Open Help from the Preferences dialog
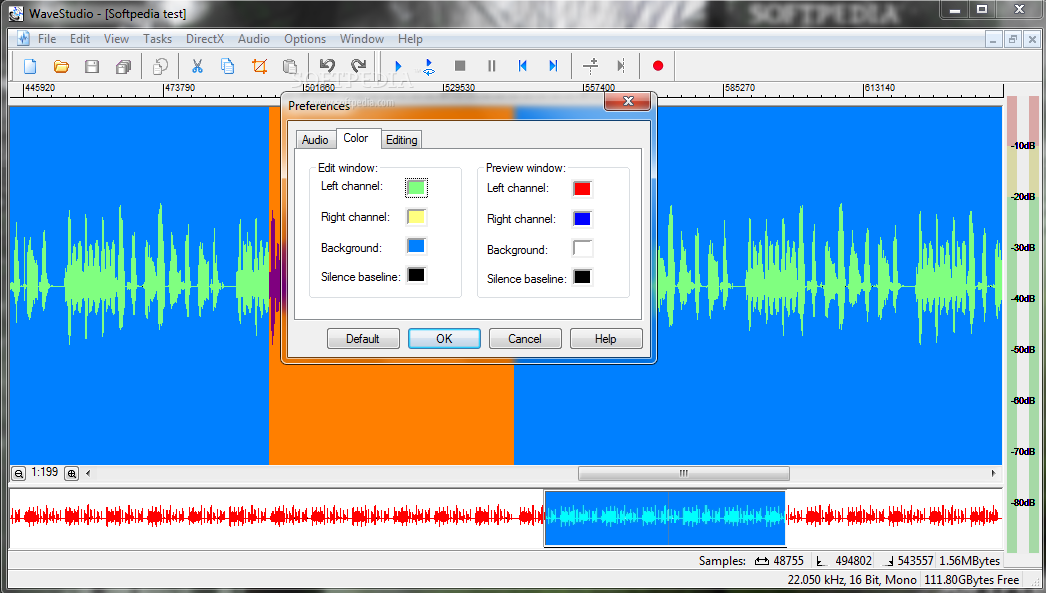The width and height of the screenshot is (1046, 593). tap(606, 339)
